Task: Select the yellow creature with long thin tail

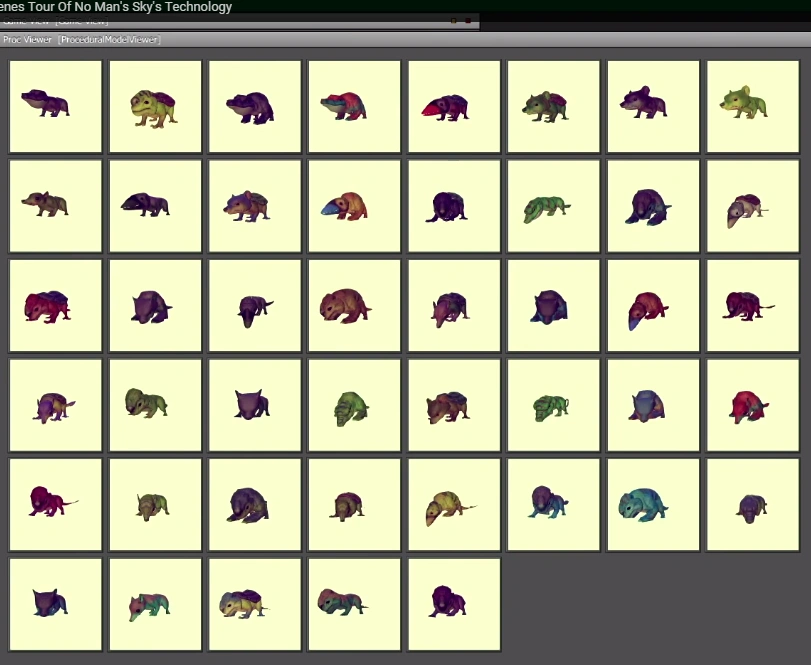Action: [x=454, y=505]
